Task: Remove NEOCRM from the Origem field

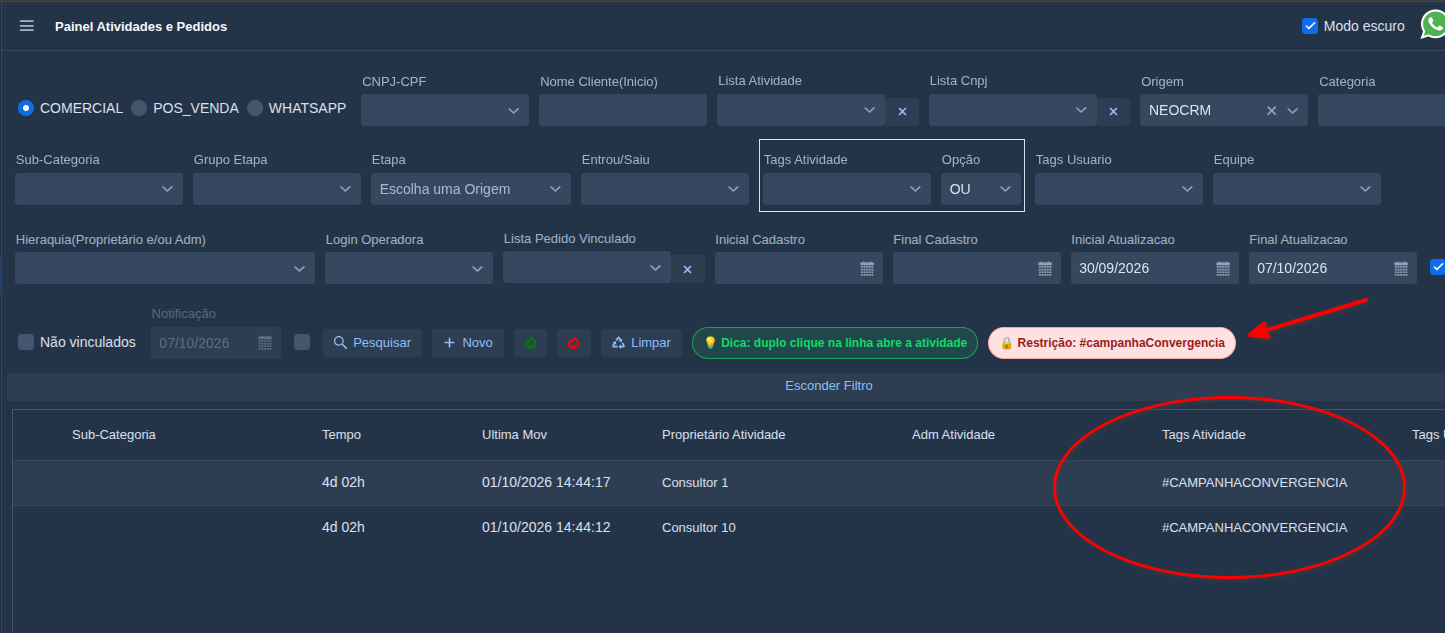Action: tap(1272, 110)
